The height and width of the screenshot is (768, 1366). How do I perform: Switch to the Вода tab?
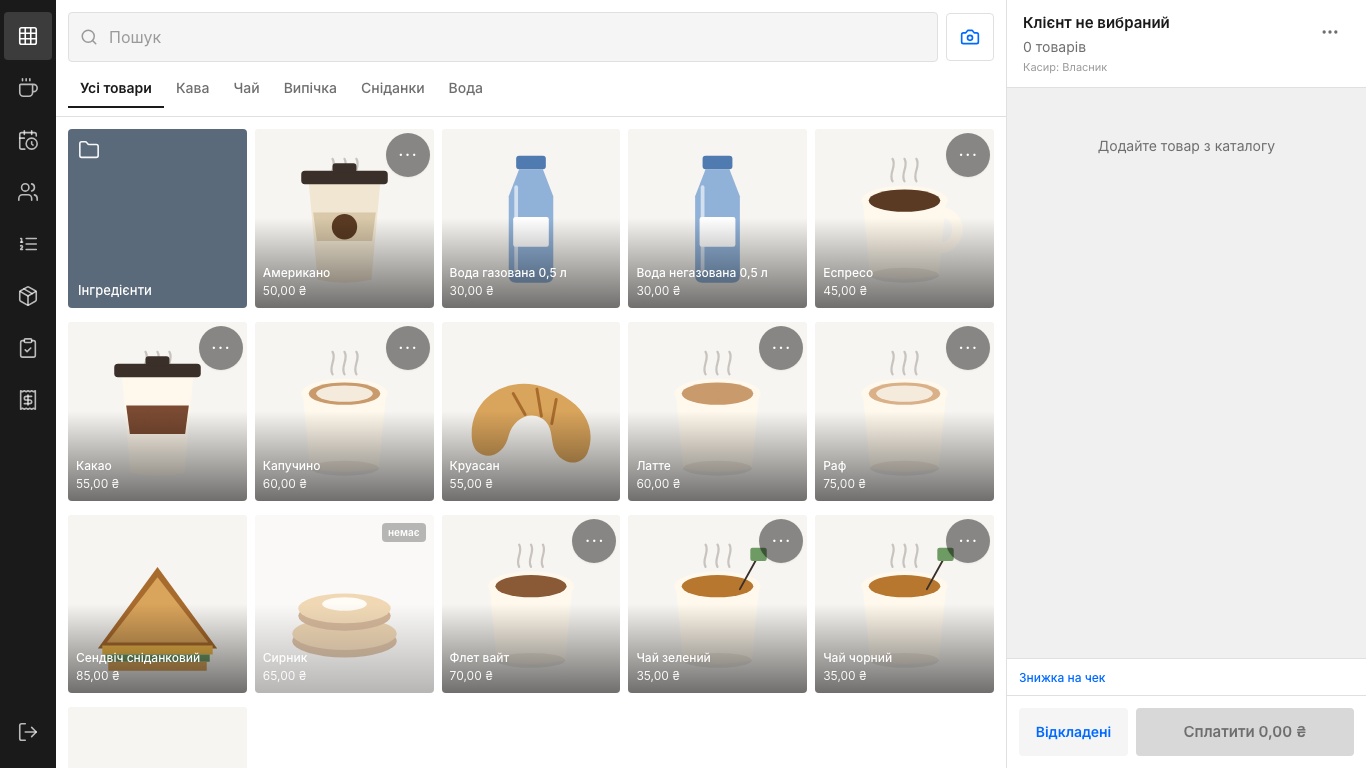point(466,88)
